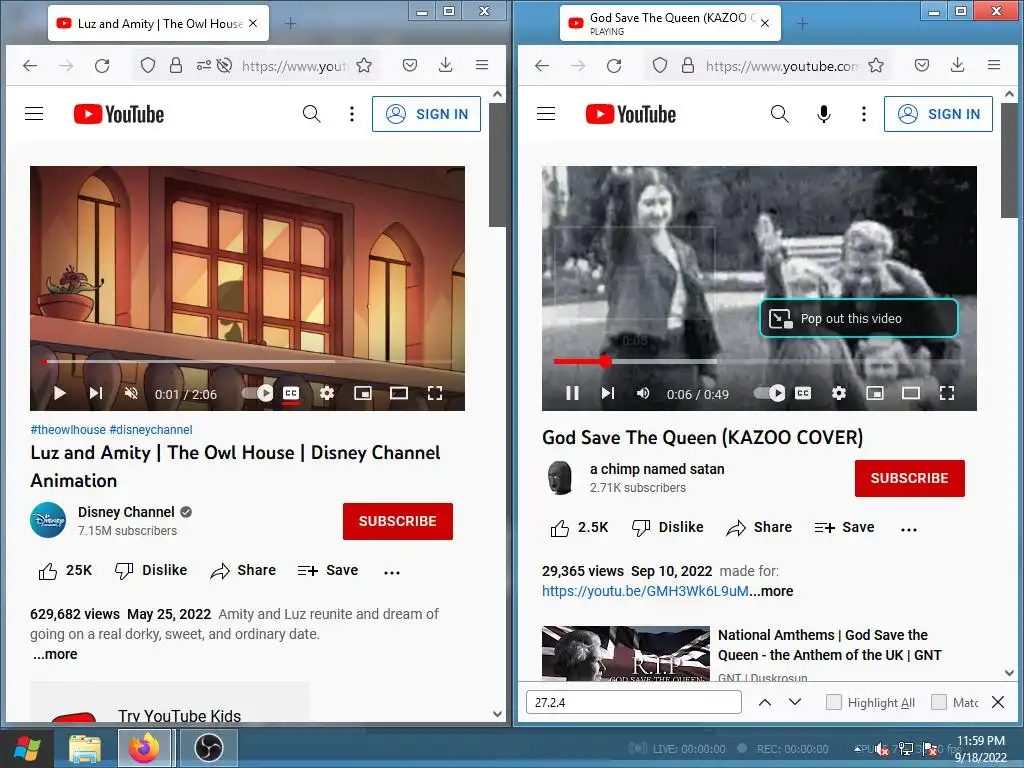Image resolution: width=1024 pixels, height=768 pixels.
Task: Open Downloads panel in the left window
Action: (445, 65)
